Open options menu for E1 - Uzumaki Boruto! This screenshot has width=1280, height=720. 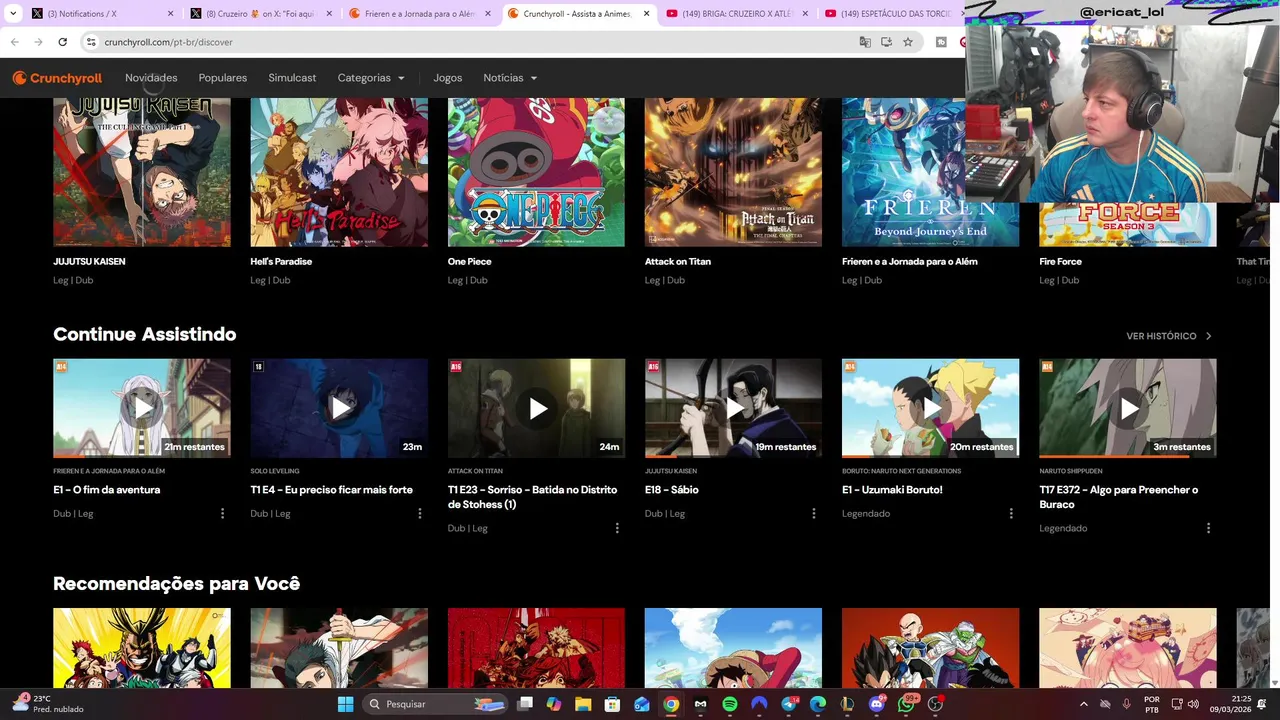click(1011, 513)
